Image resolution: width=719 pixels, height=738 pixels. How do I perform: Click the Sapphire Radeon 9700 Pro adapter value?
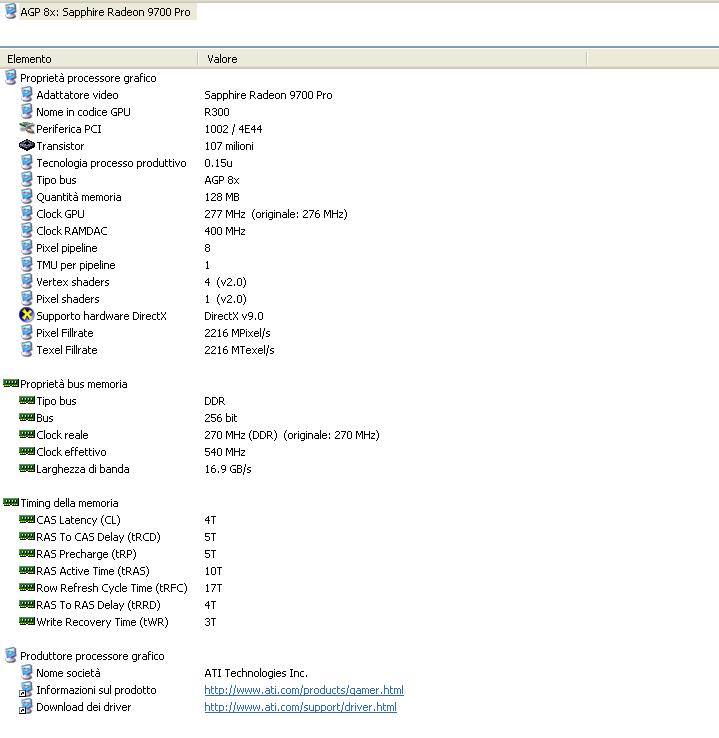pos(268,95)
